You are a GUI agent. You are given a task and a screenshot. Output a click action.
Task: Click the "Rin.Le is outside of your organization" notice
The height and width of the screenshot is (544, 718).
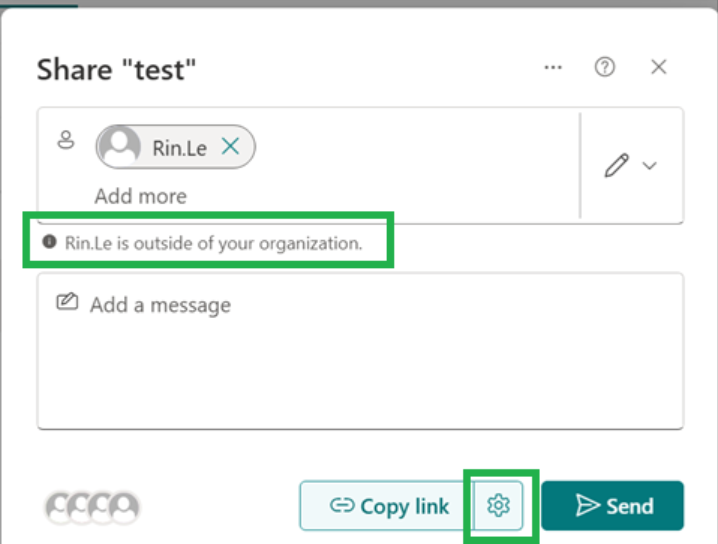(203, 243)
